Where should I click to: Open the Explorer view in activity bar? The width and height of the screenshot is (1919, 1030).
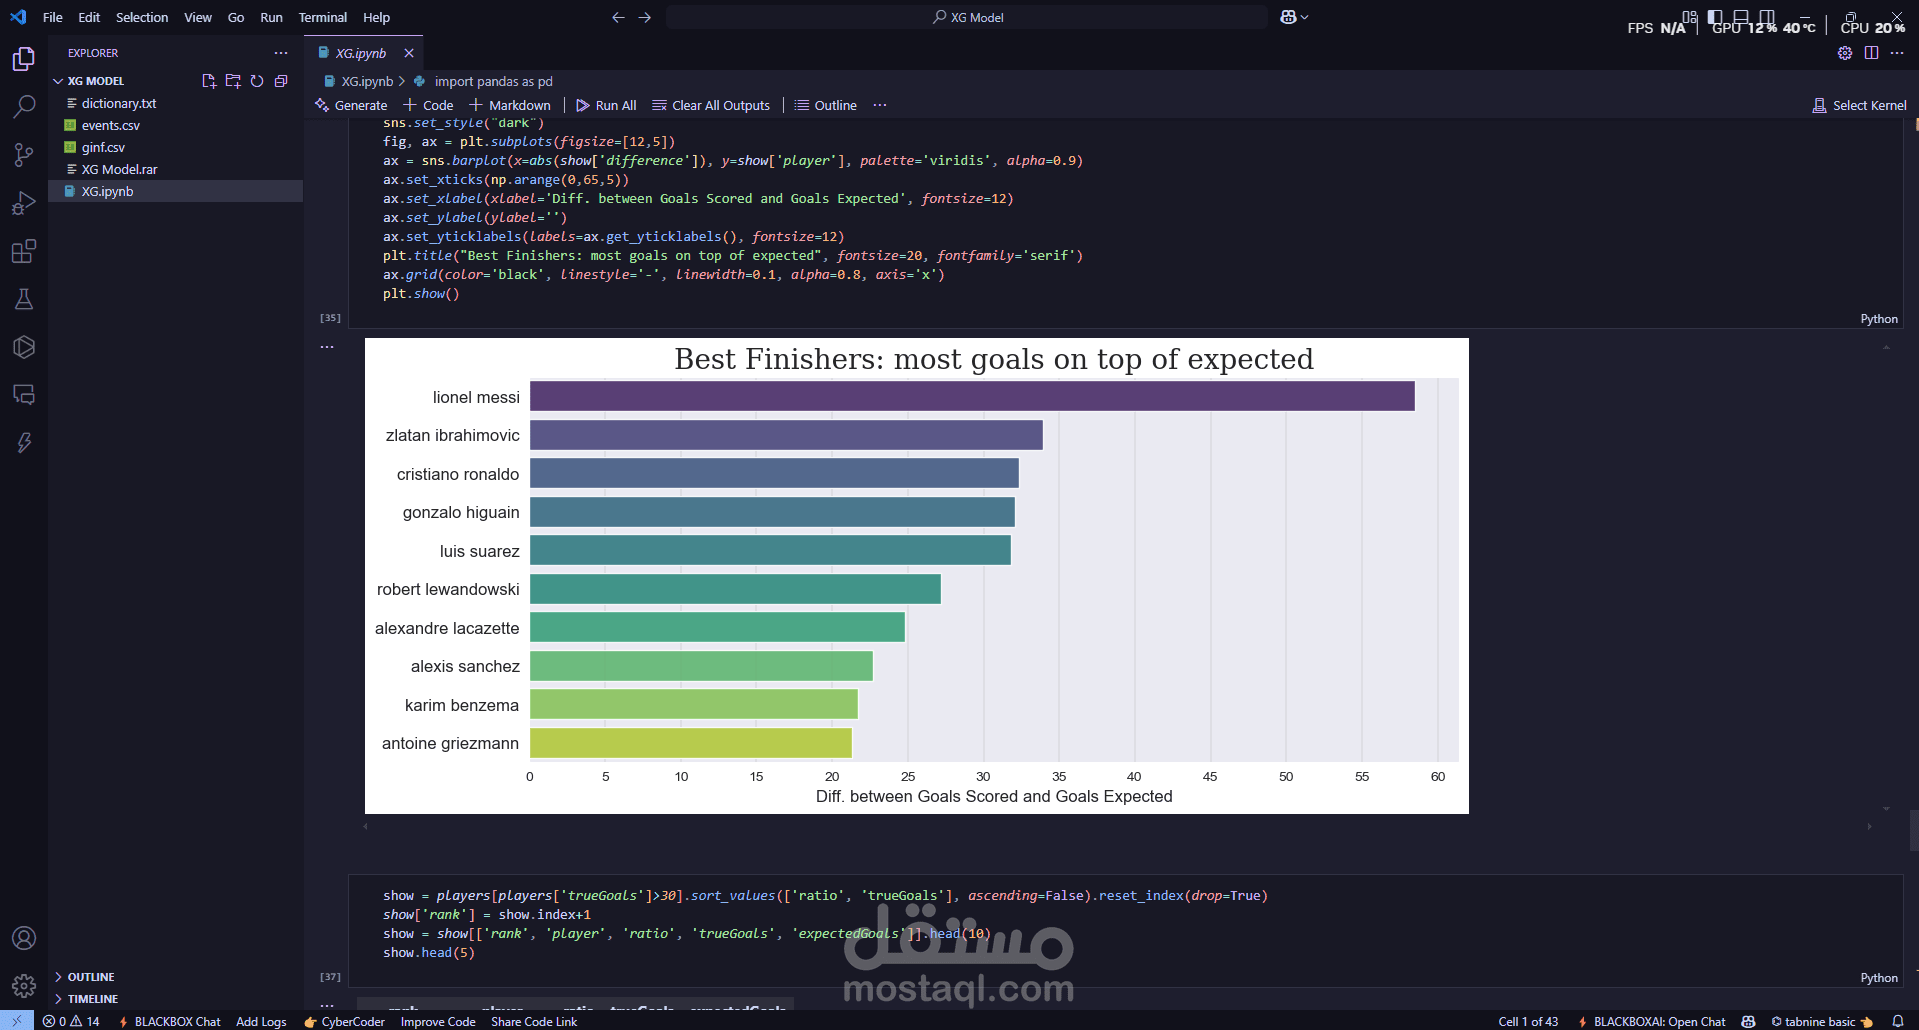click(x=24, y=58)
